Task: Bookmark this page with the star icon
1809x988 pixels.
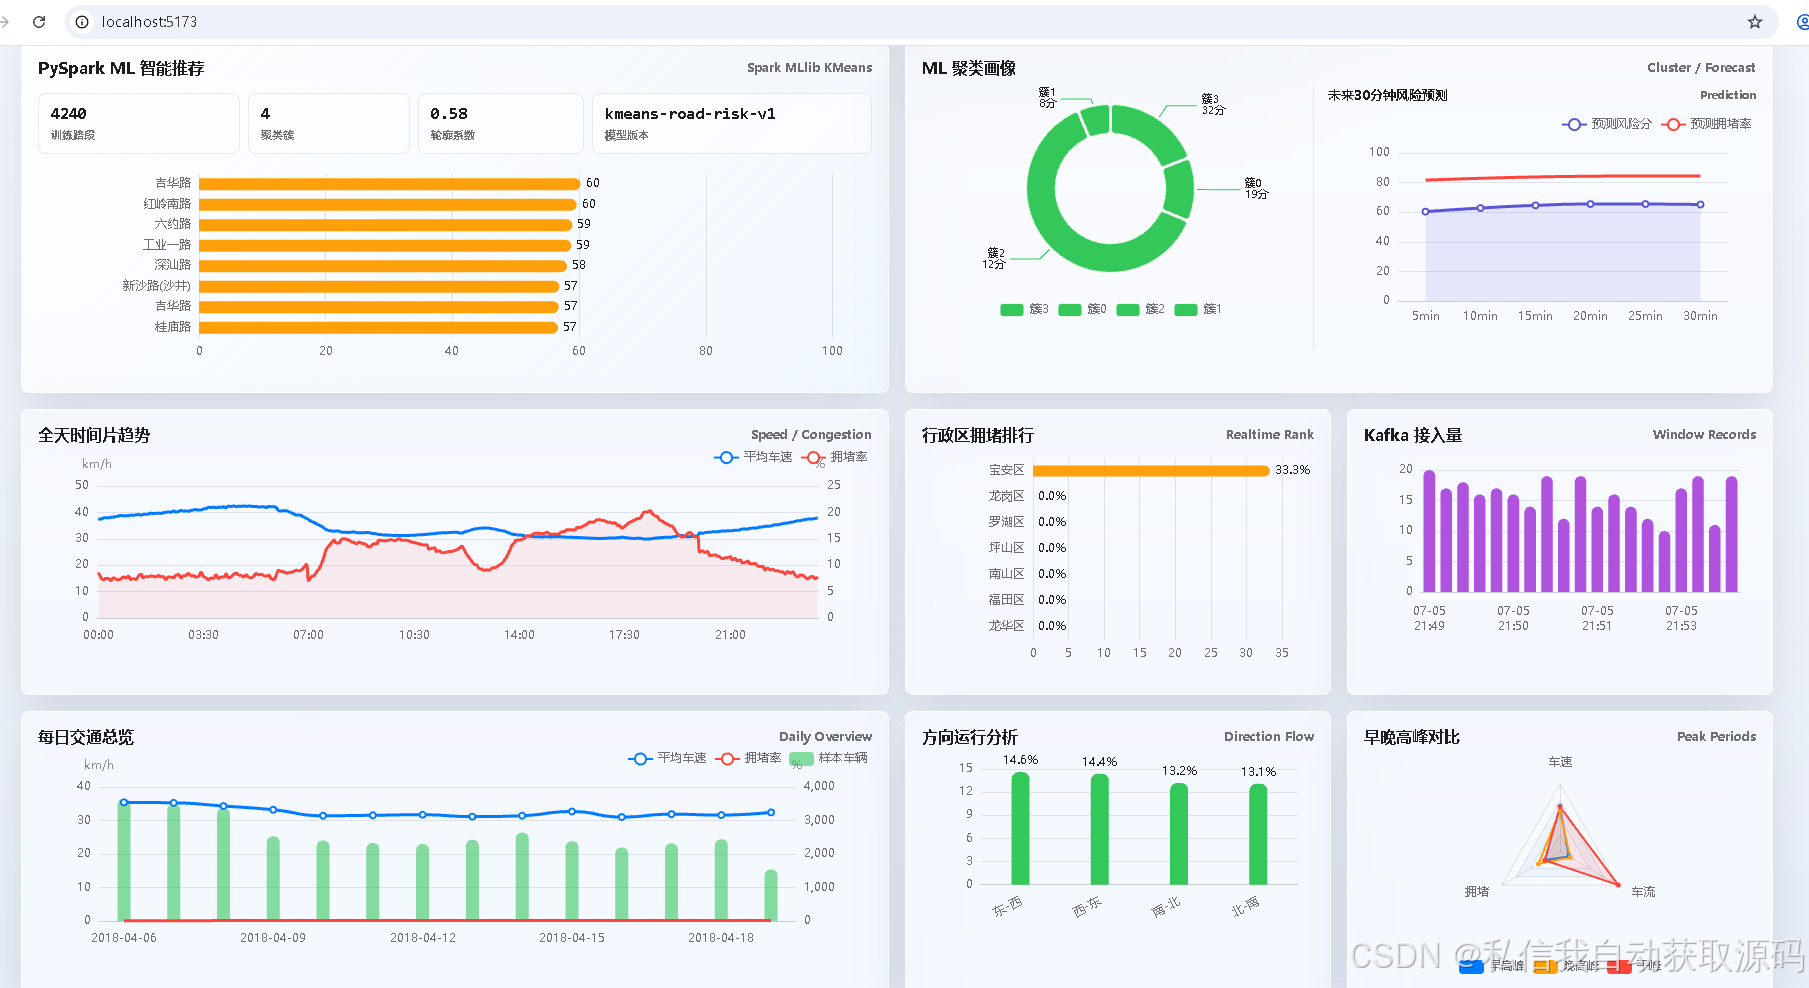Action: coord(1755,21)
